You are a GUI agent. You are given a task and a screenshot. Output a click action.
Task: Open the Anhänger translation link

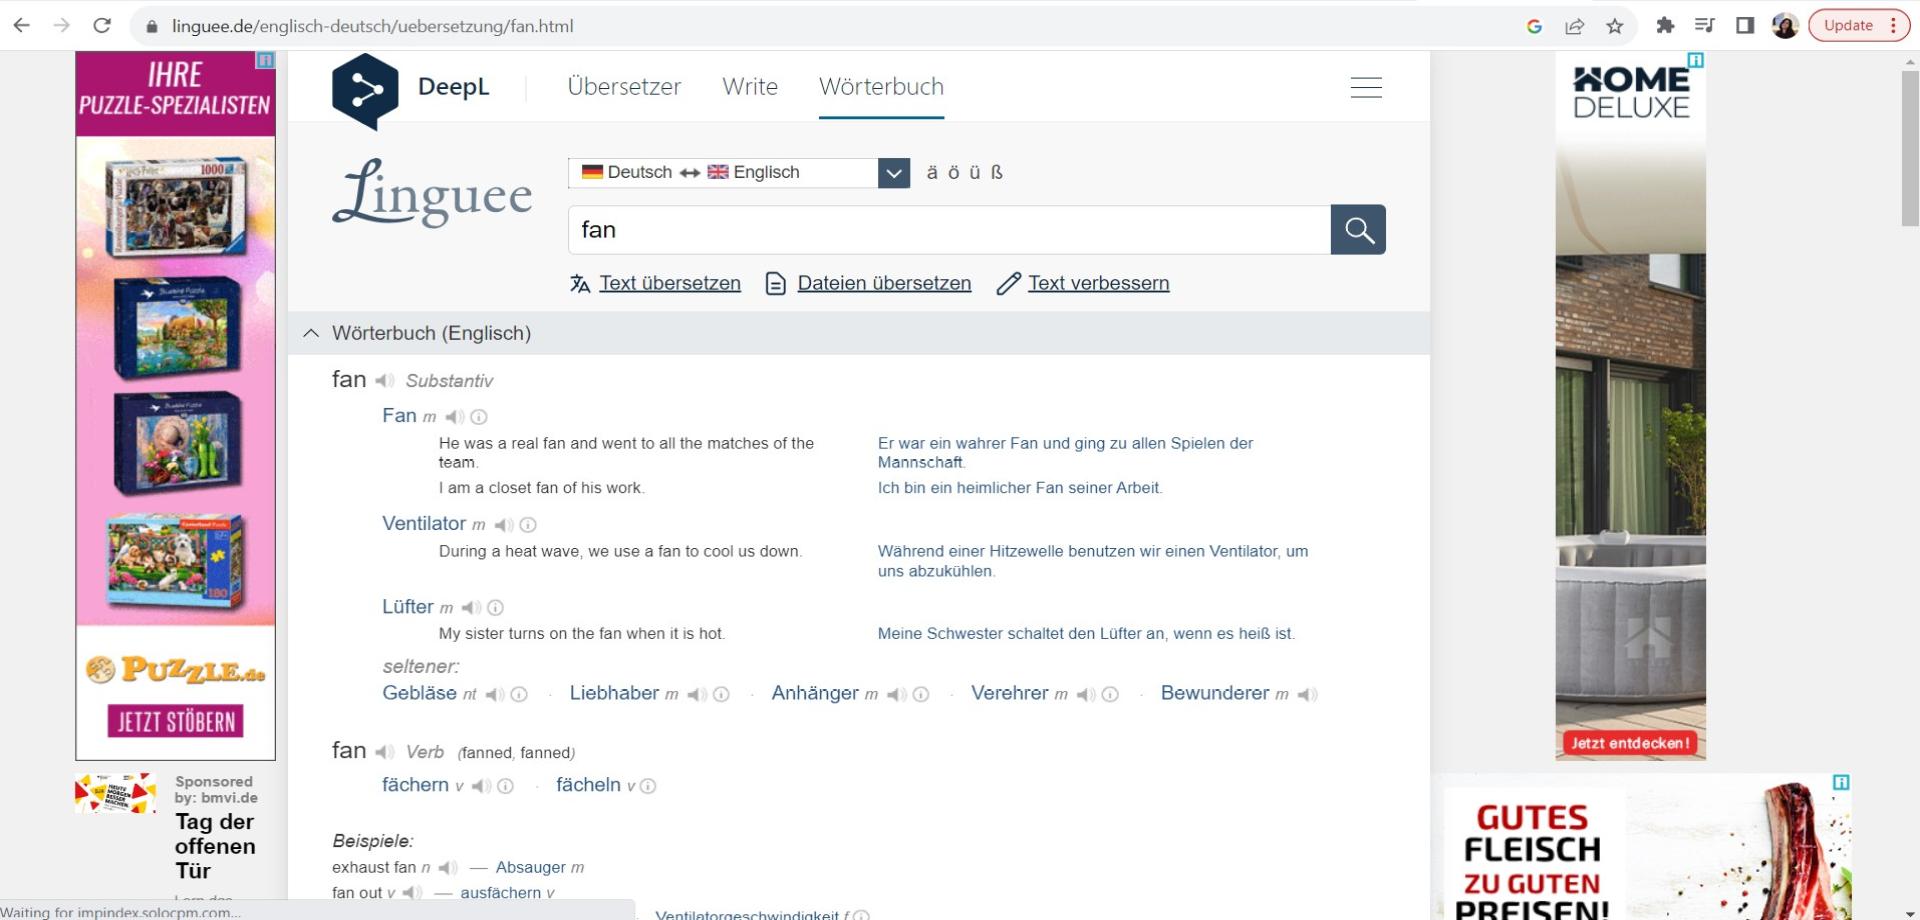[815, 694]
